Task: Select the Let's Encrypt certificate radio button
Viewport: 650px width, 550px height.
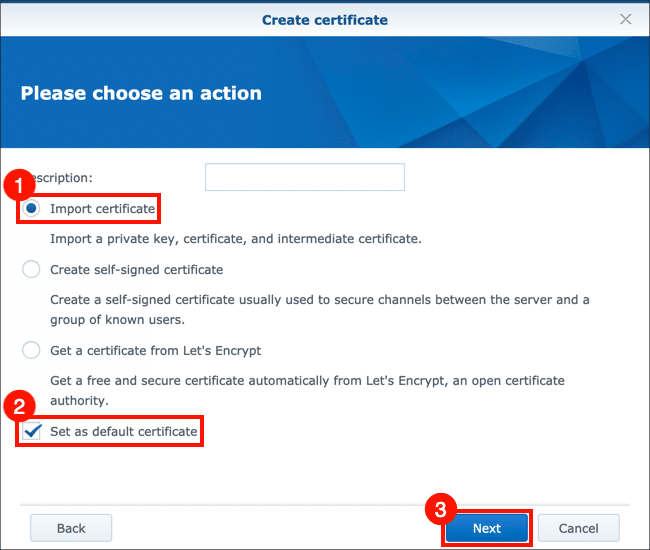Action: tap(32, 351)
